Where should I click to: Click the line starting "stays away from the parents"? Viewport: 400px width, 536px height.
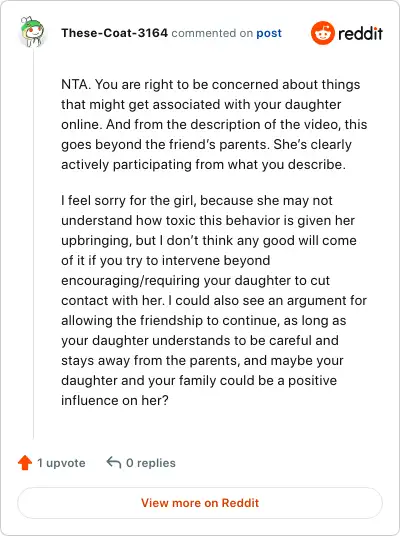[x=202, y=360]
